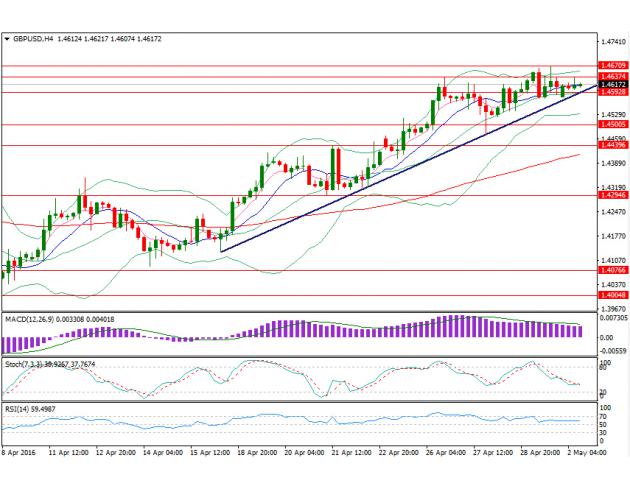
Task: Click the 18 Apr 20:00 time label
Action: pyautogui.click(x=257, y=453)
